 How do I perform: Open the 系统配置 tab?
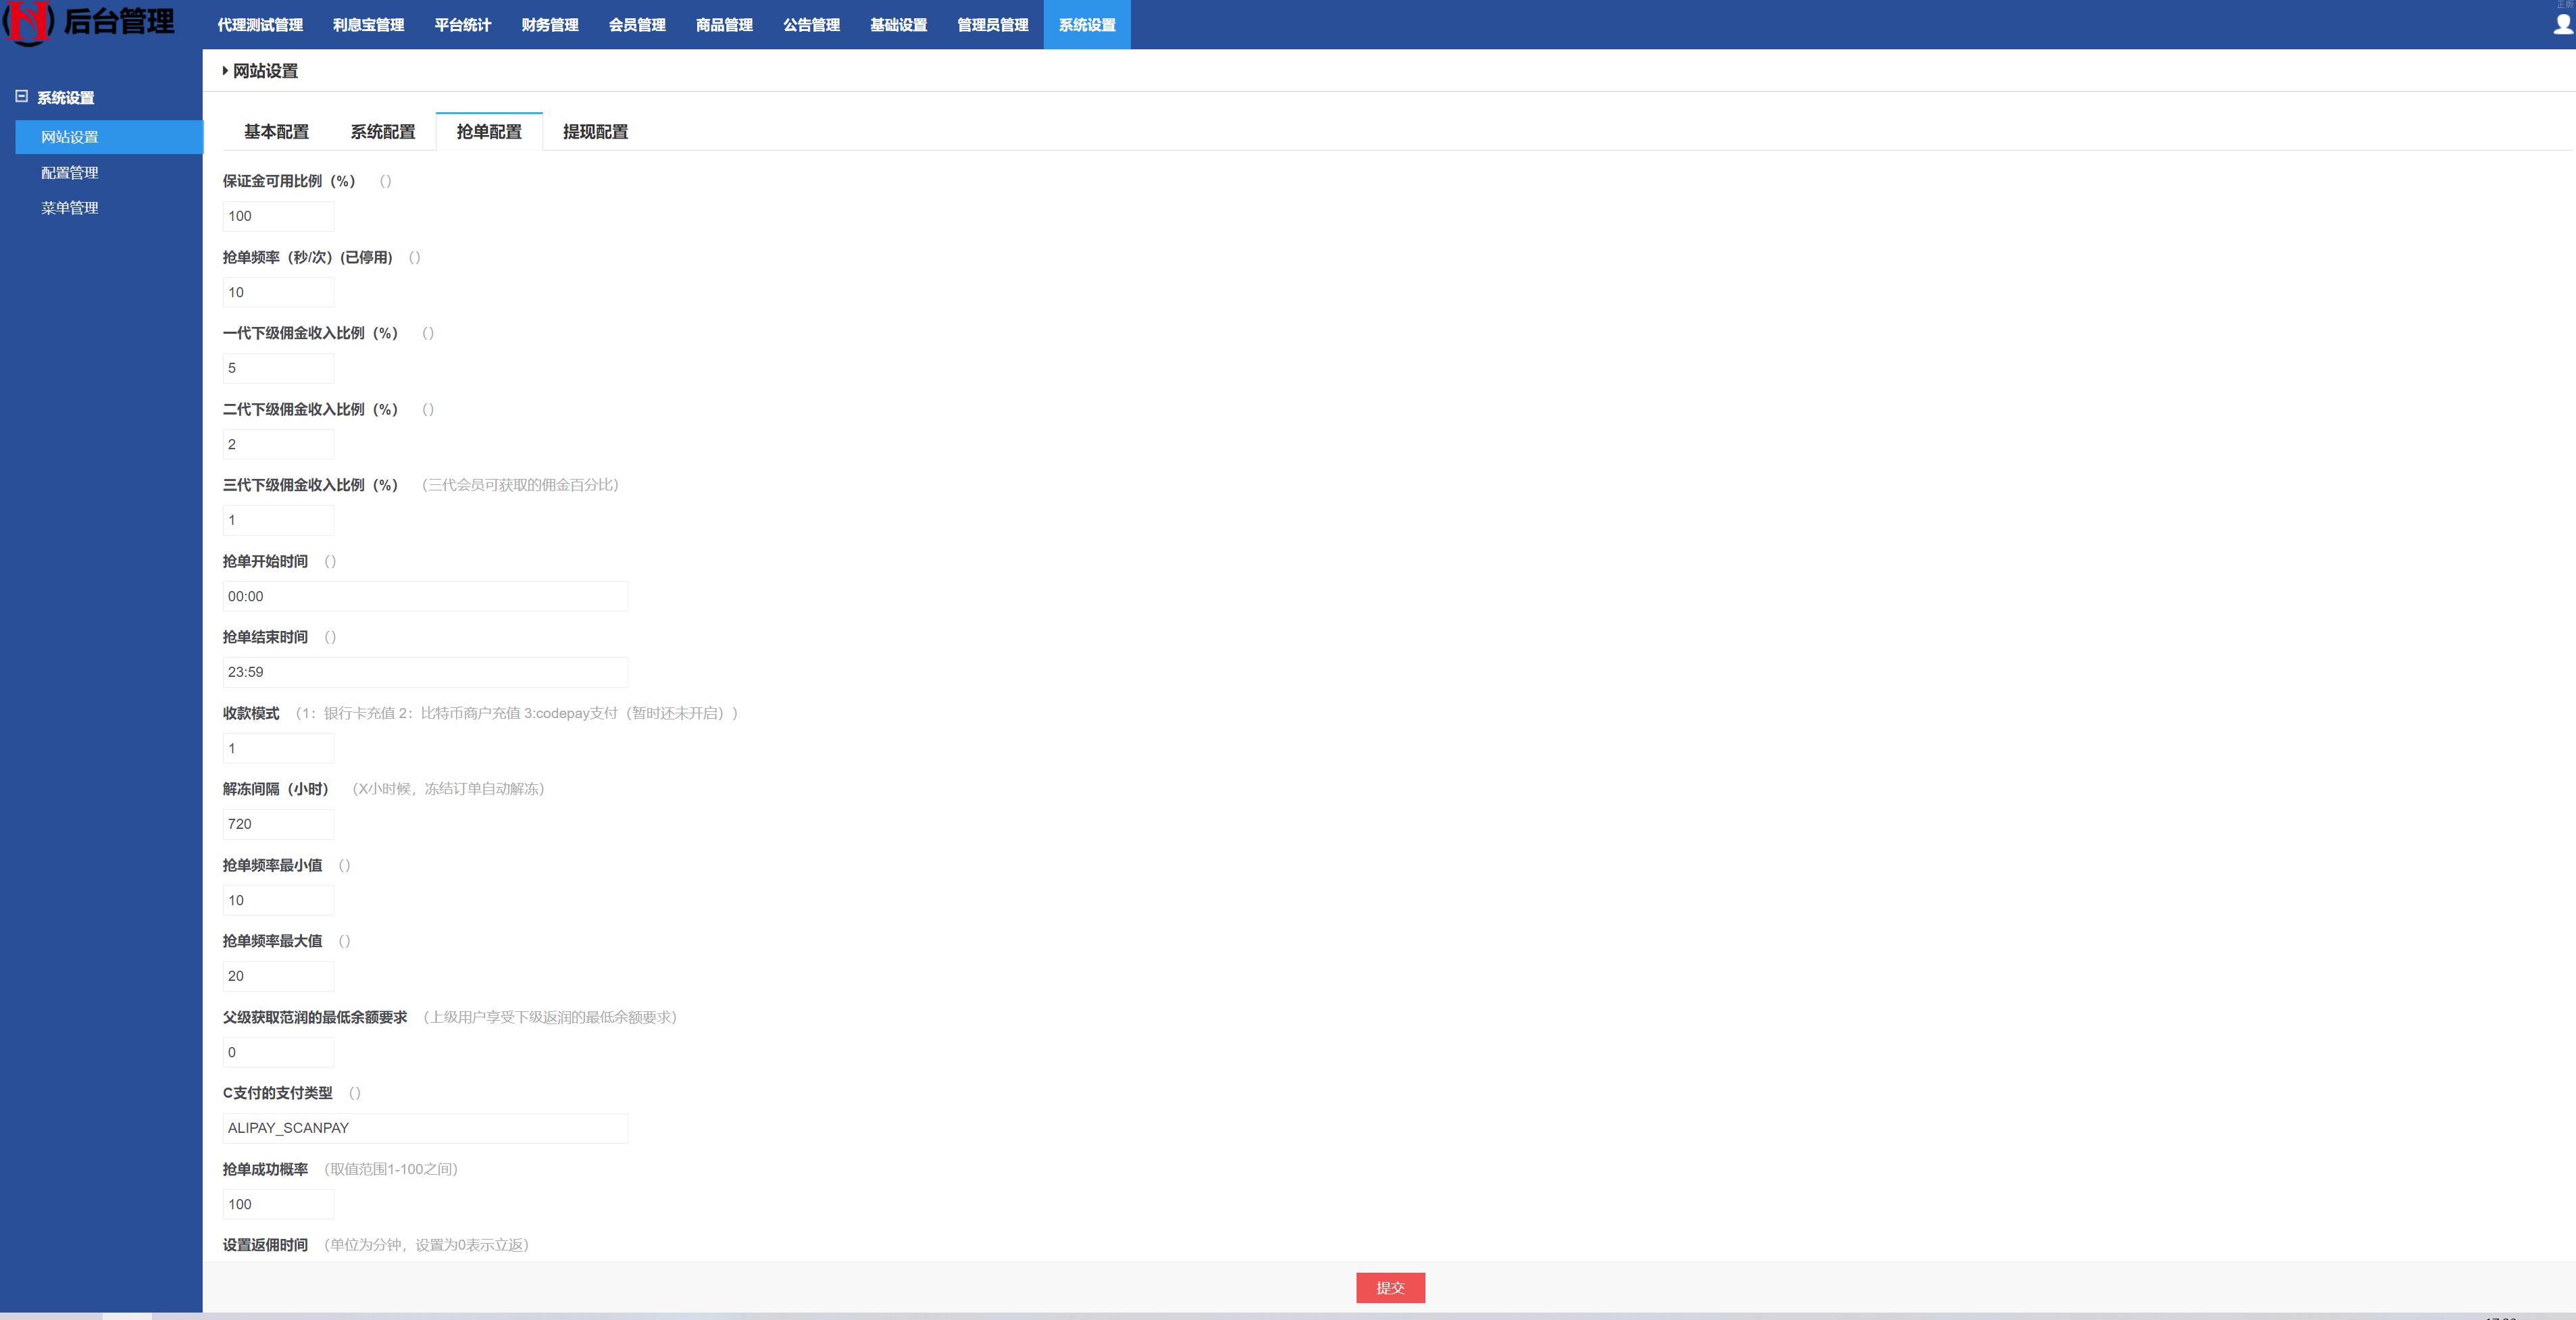[382, 132]
